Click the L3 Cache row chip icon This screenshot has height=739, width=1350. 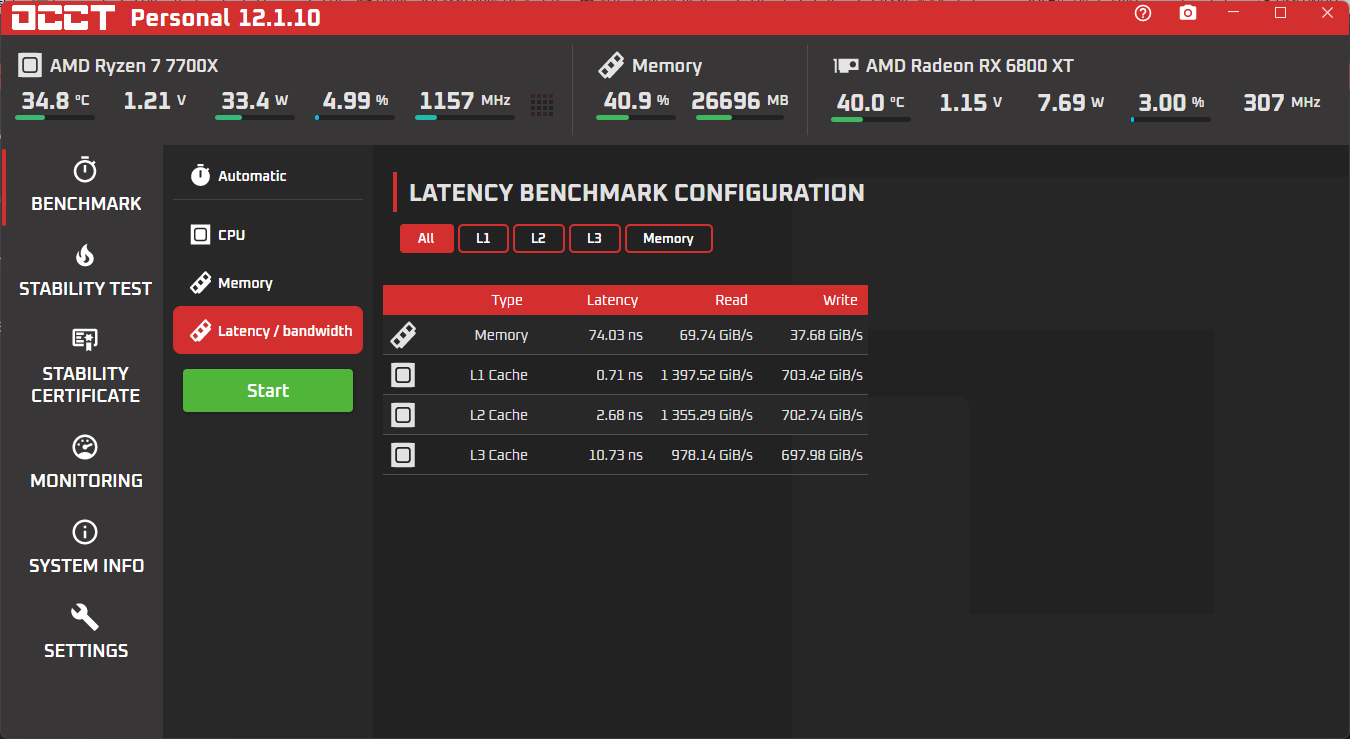403,455
